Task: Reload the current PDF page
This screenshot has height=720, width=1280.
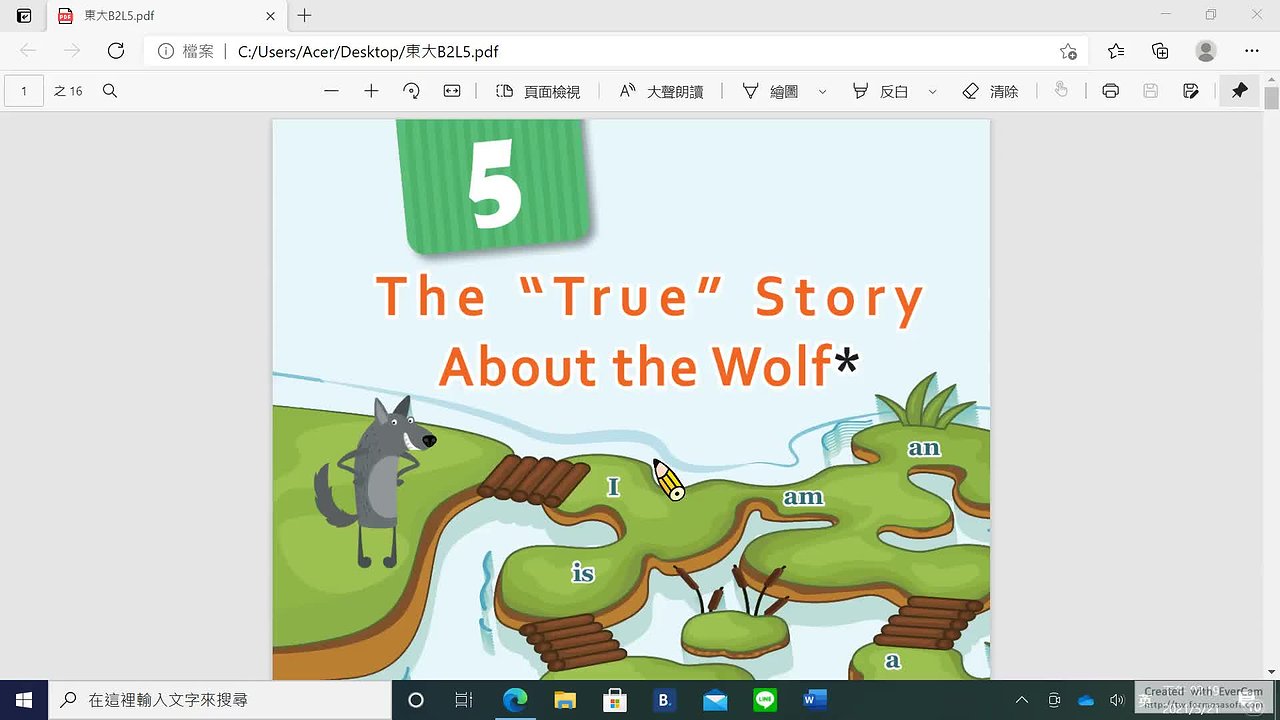Action: pyautogui.click(x=116, y=51)
